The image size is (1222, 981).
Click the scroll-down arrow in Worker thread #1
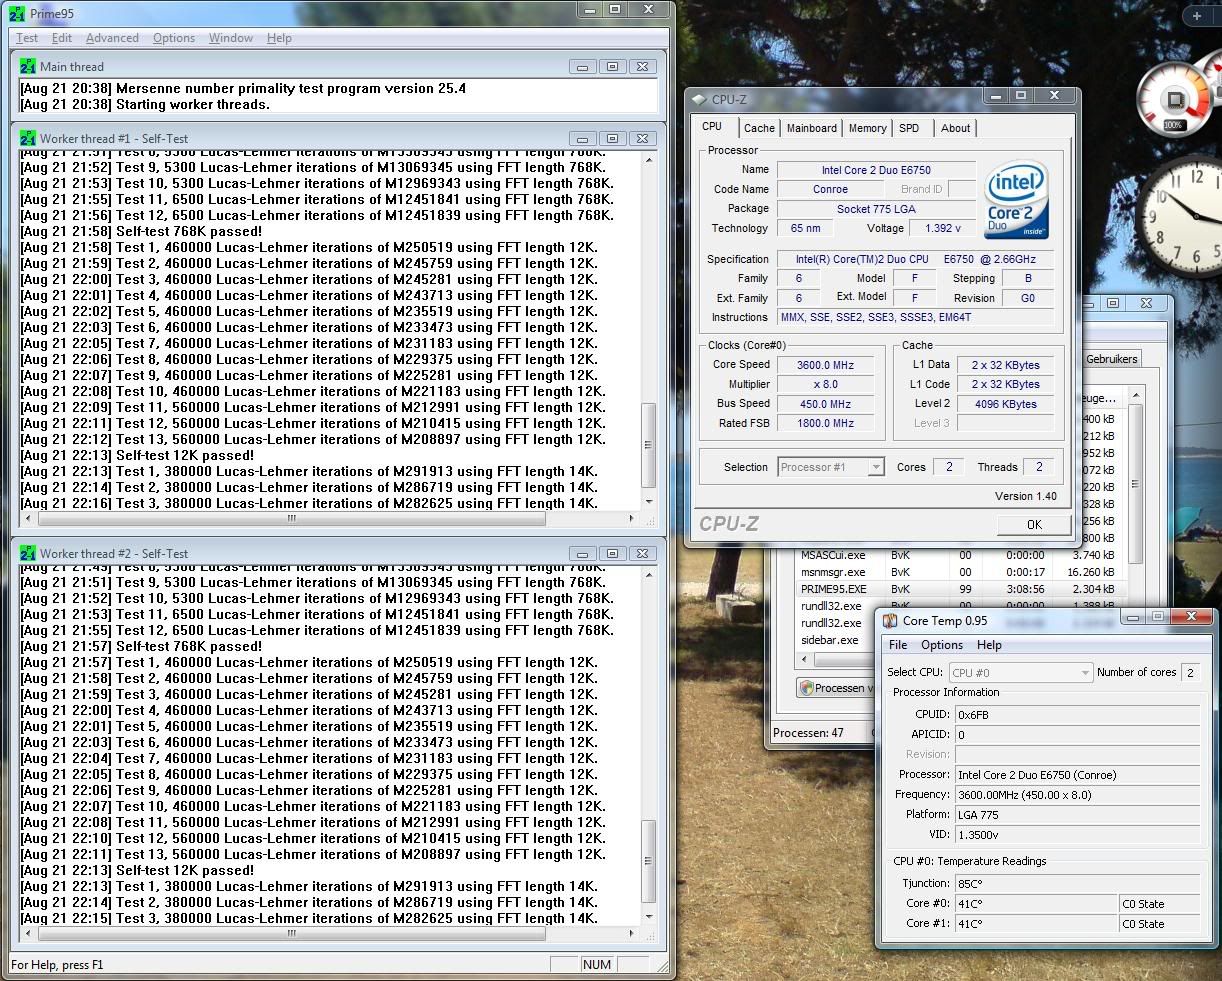coord(649,502)
